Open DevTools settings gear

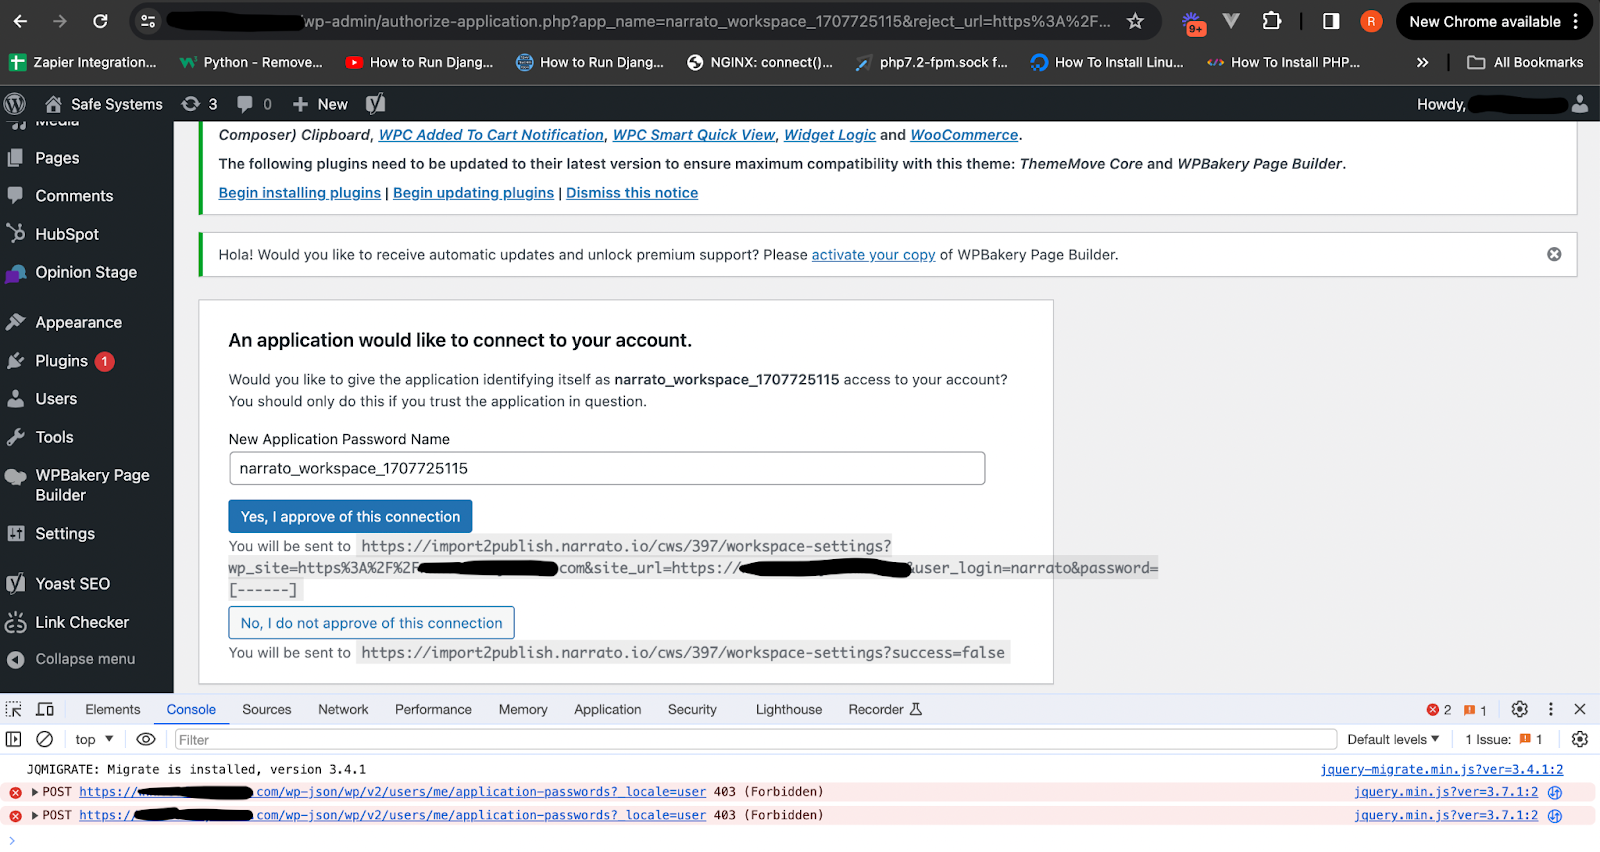pyautogui.click(x=1520, y=709)
